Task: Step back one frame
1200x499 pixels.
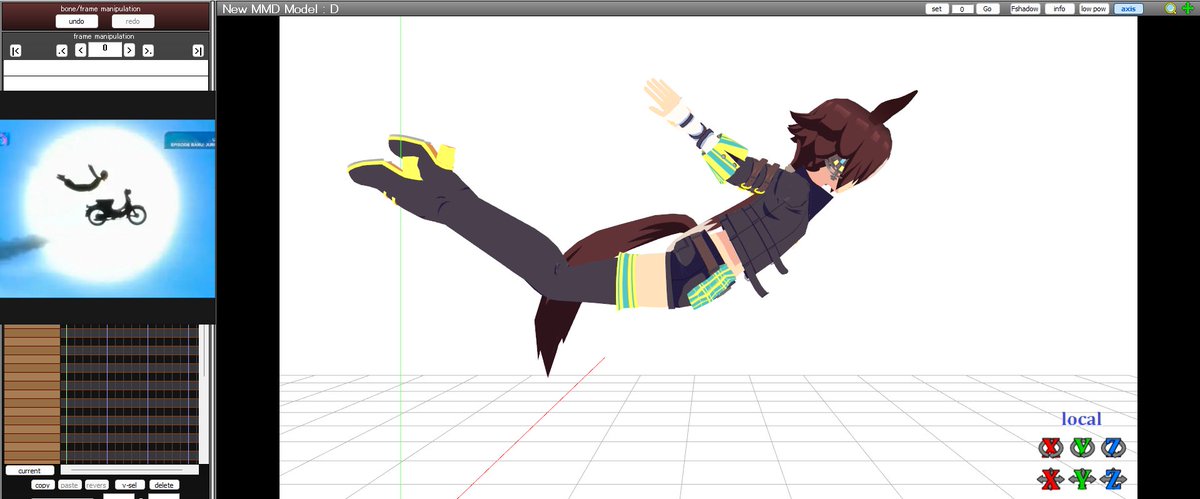Action: [x=80, y=51]
